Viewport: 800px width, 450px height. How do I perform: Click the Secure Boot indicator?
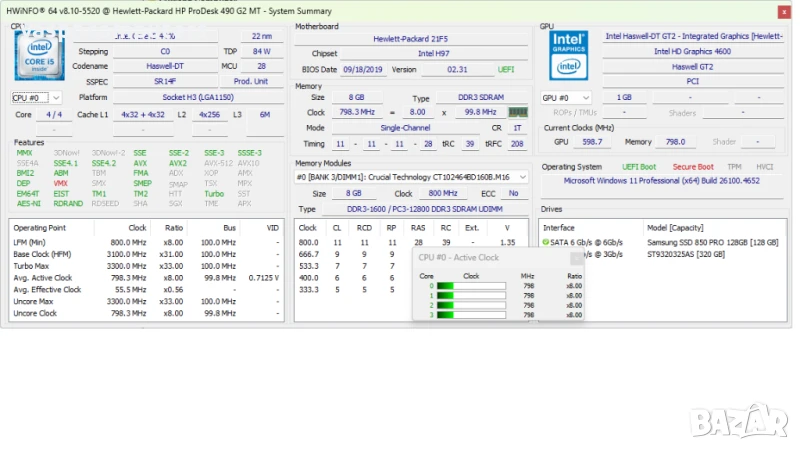(693, 167)
